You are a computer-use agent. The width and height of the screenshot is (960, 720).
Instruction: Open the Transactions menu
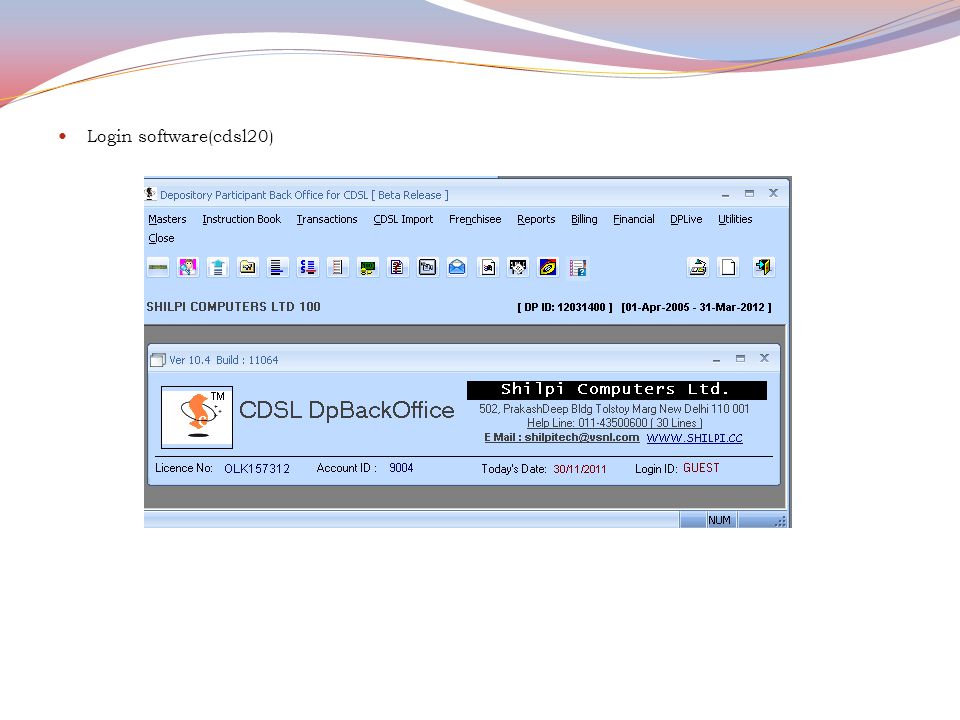pos(327,219)
